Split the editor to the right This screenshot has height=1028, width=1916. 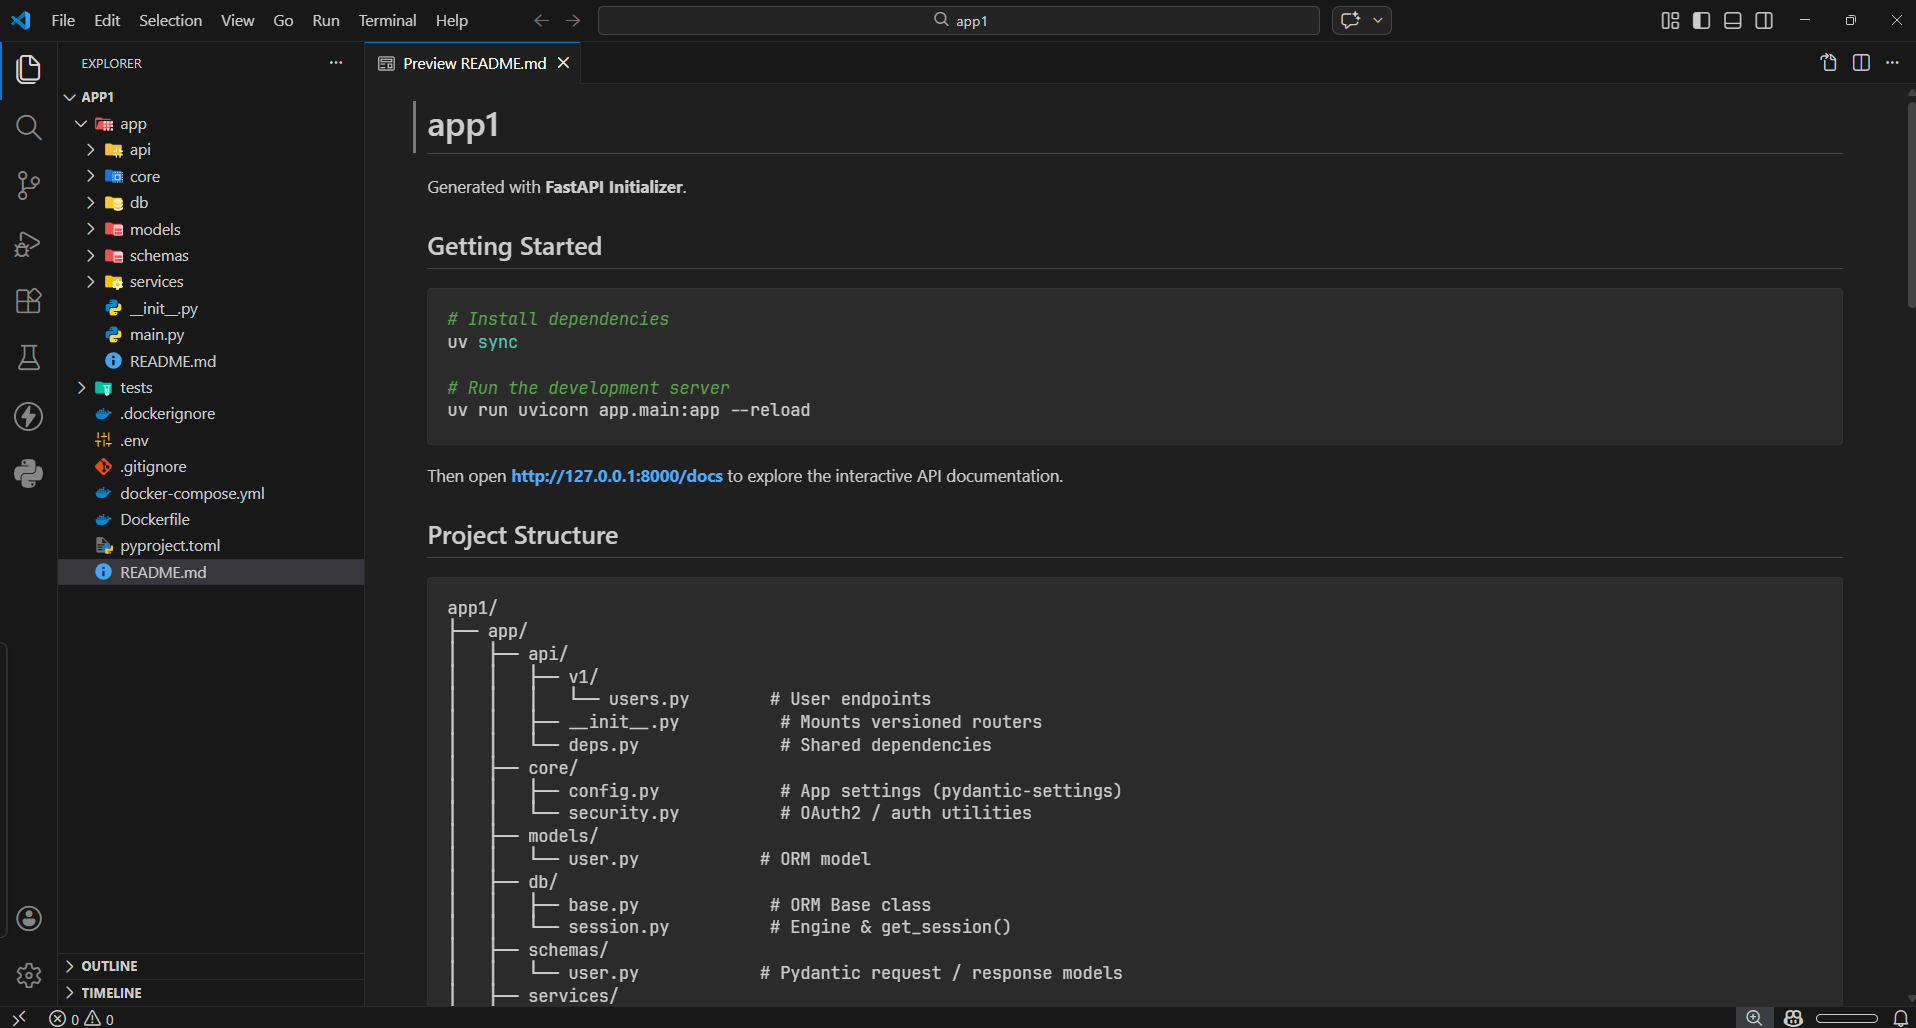click(x=1861, y=63)
